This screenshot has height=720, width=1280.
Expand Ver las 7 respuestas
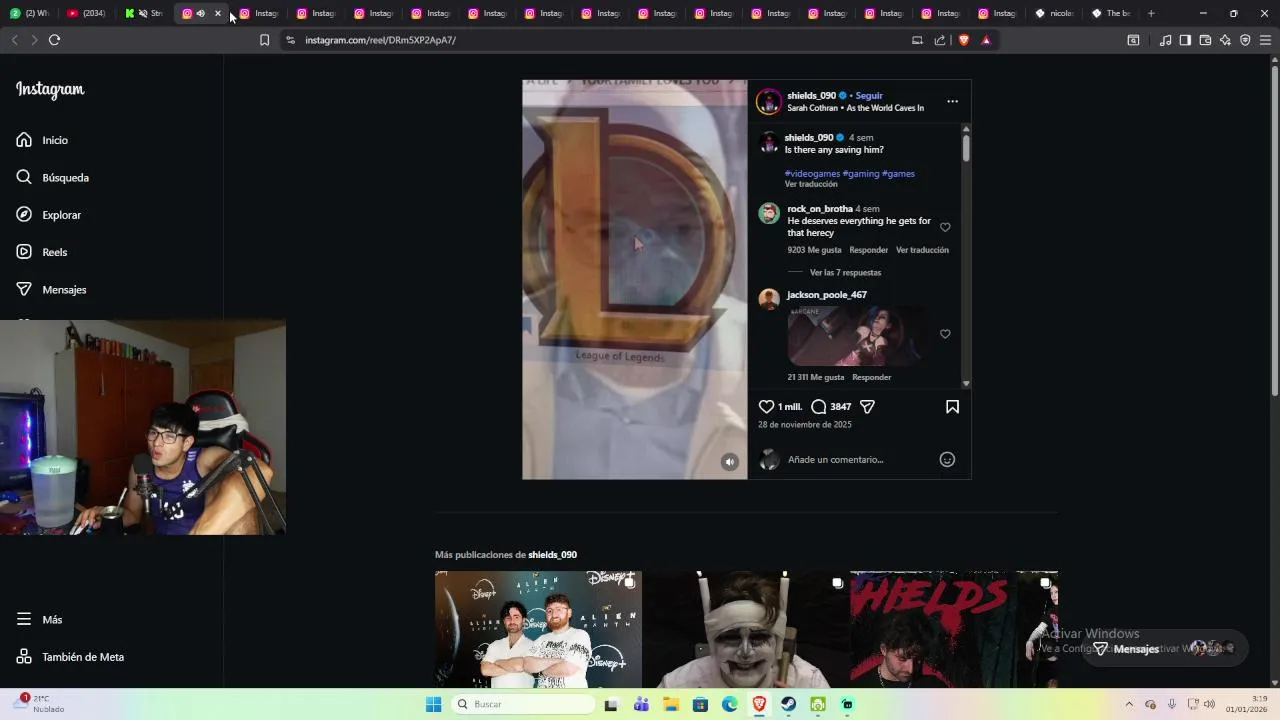tap(845, 272)
